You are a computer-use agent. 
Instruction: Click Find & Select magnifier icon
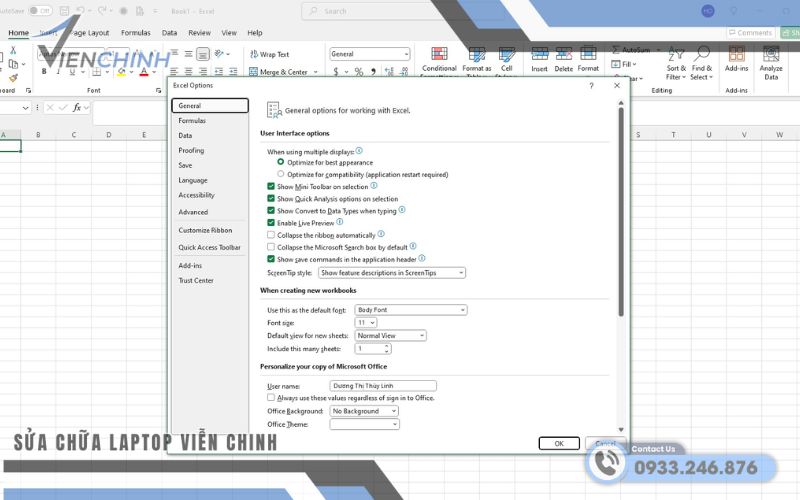pyautogui.click(x=702, y=54)
